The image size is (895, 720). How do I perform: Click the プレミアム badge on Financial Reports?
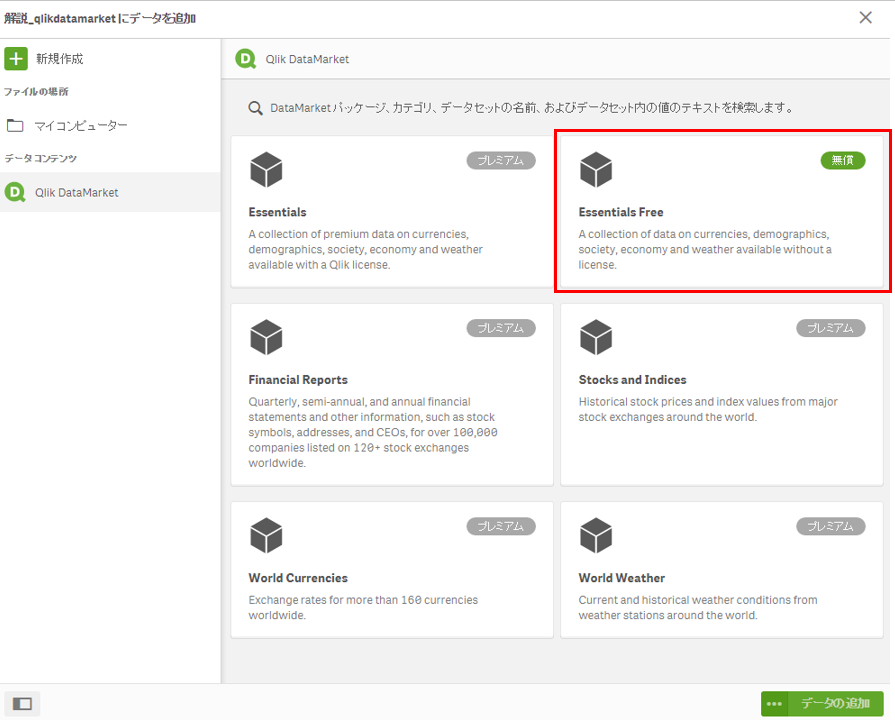pyautogui.click(x=501, y=328)
